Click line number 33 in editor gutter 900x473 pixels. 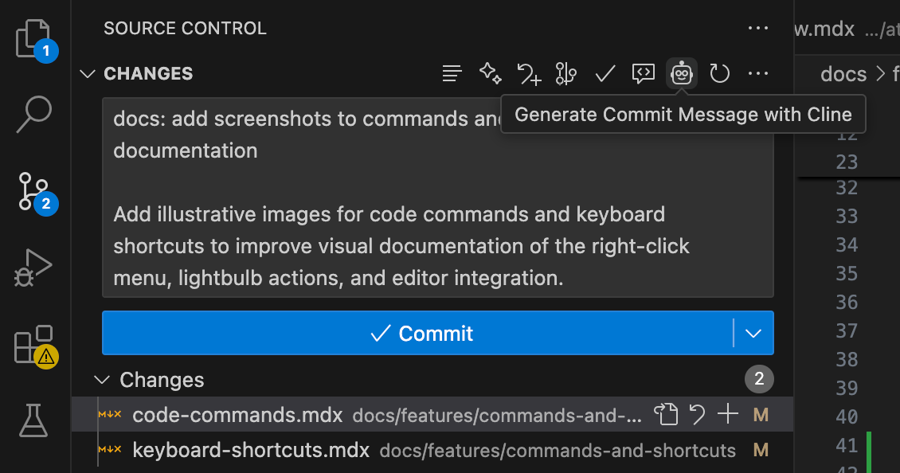tap(847, 216)
